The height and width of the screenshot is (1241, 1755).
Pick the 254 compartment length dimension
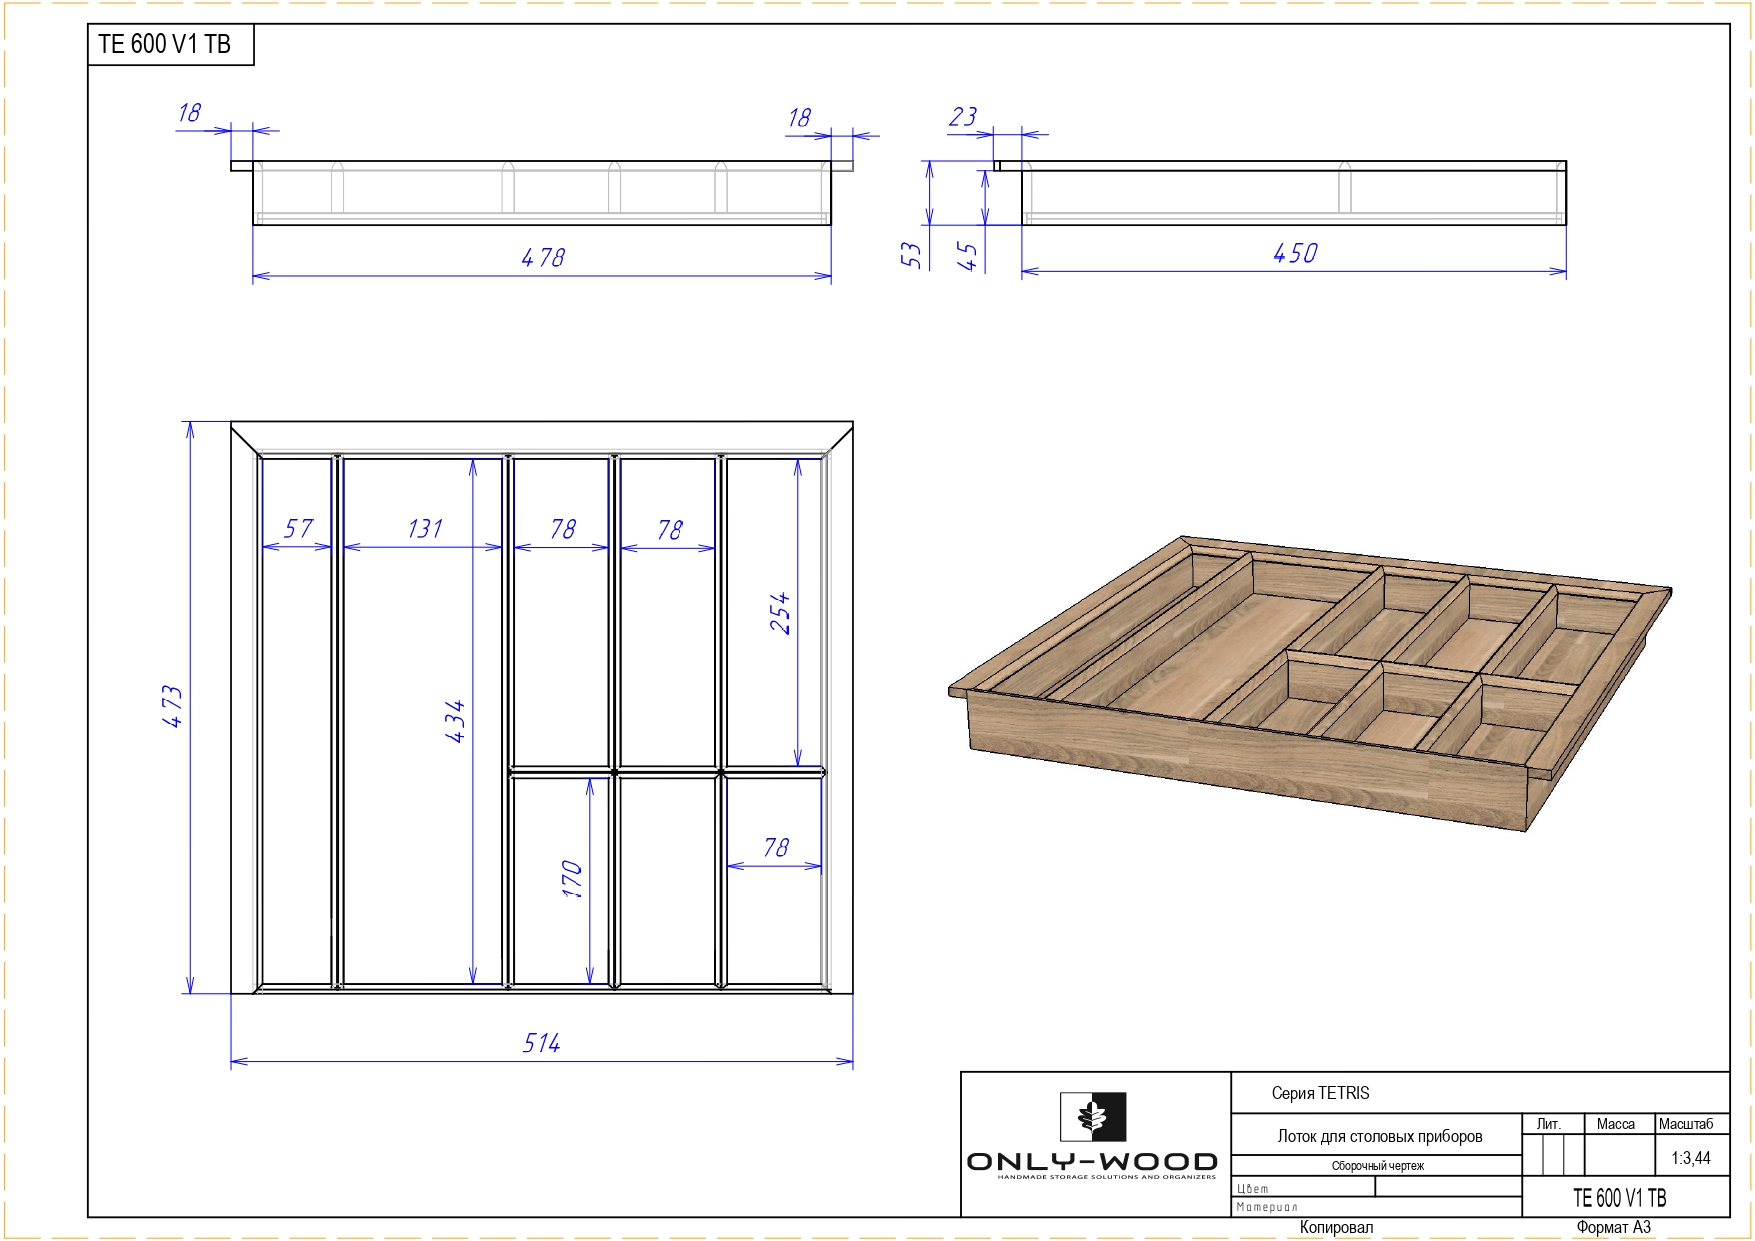pyautogui.click(x=780, y=613)
